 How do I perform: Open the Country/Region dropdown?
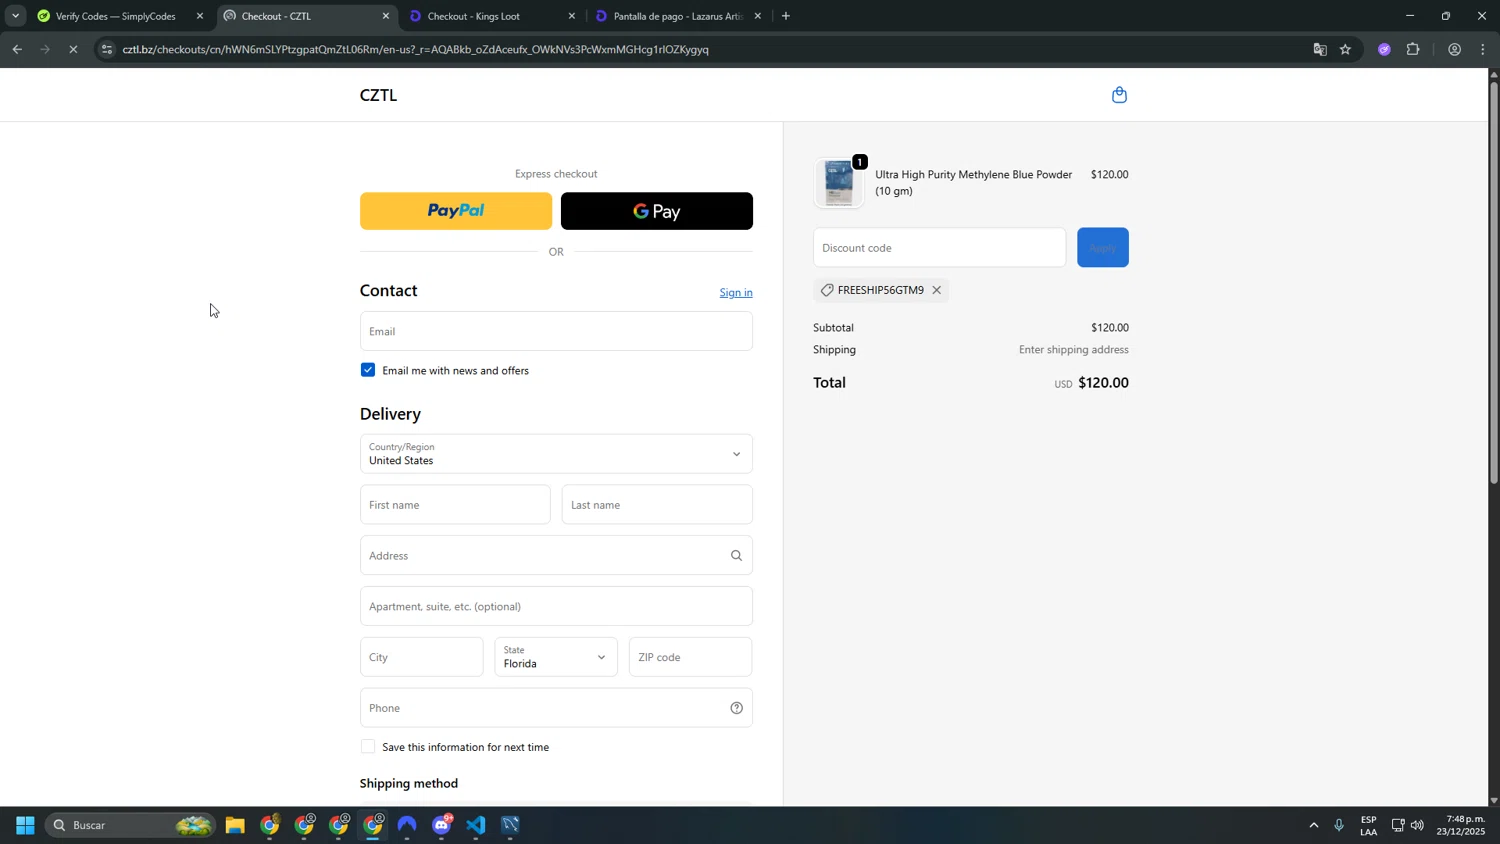[556, 454]
